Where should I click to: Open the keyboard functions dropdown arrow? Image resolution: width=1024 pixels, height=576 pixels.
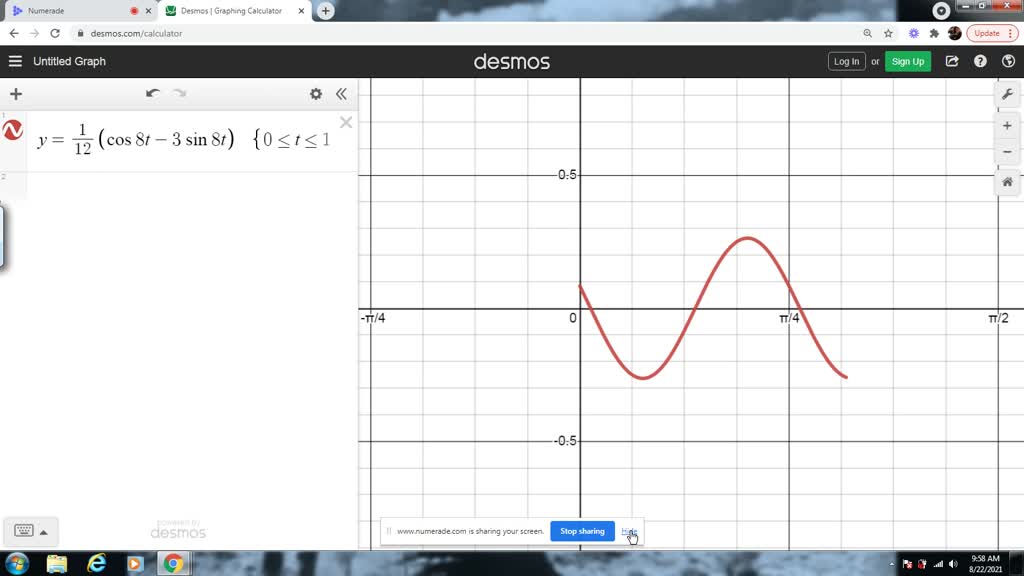coord(45,531)
